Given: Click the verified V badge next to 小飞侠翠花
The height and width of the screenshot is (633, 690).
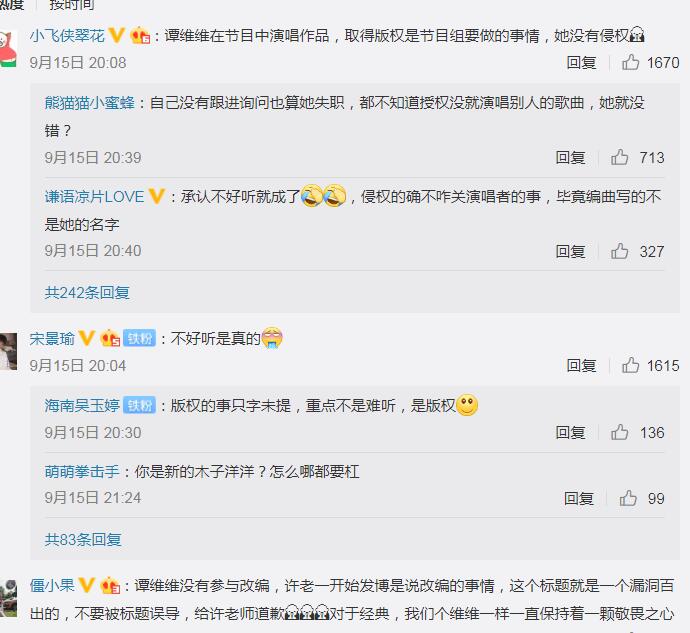Looking at the screenshot, I should point(117,35).
